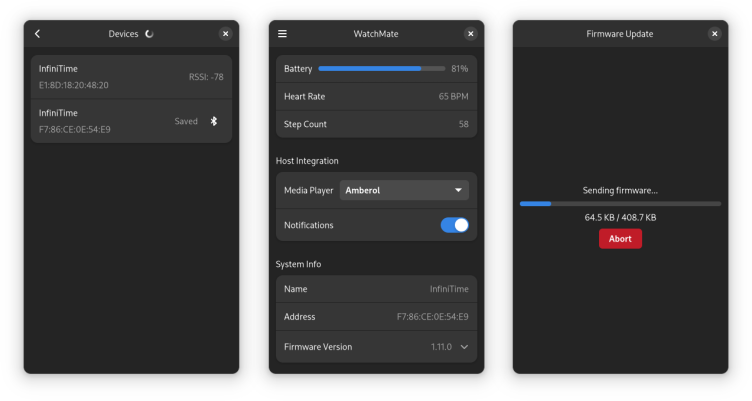Click the Heart Rate row
752x401 pixels.
[x=376, y=97]
